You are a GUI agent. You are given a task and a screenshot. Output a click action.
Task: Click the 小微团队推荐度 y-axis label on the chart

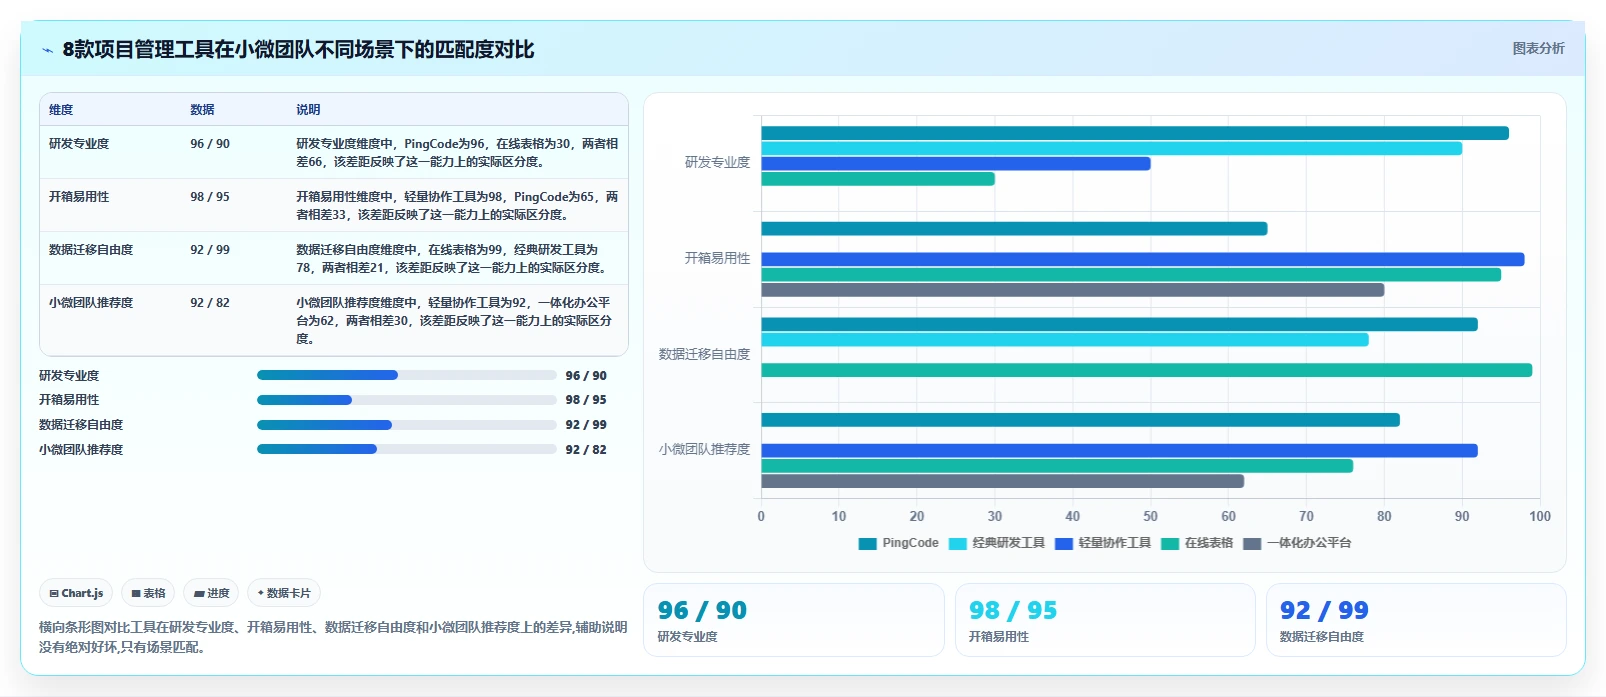tap(704, 449)
